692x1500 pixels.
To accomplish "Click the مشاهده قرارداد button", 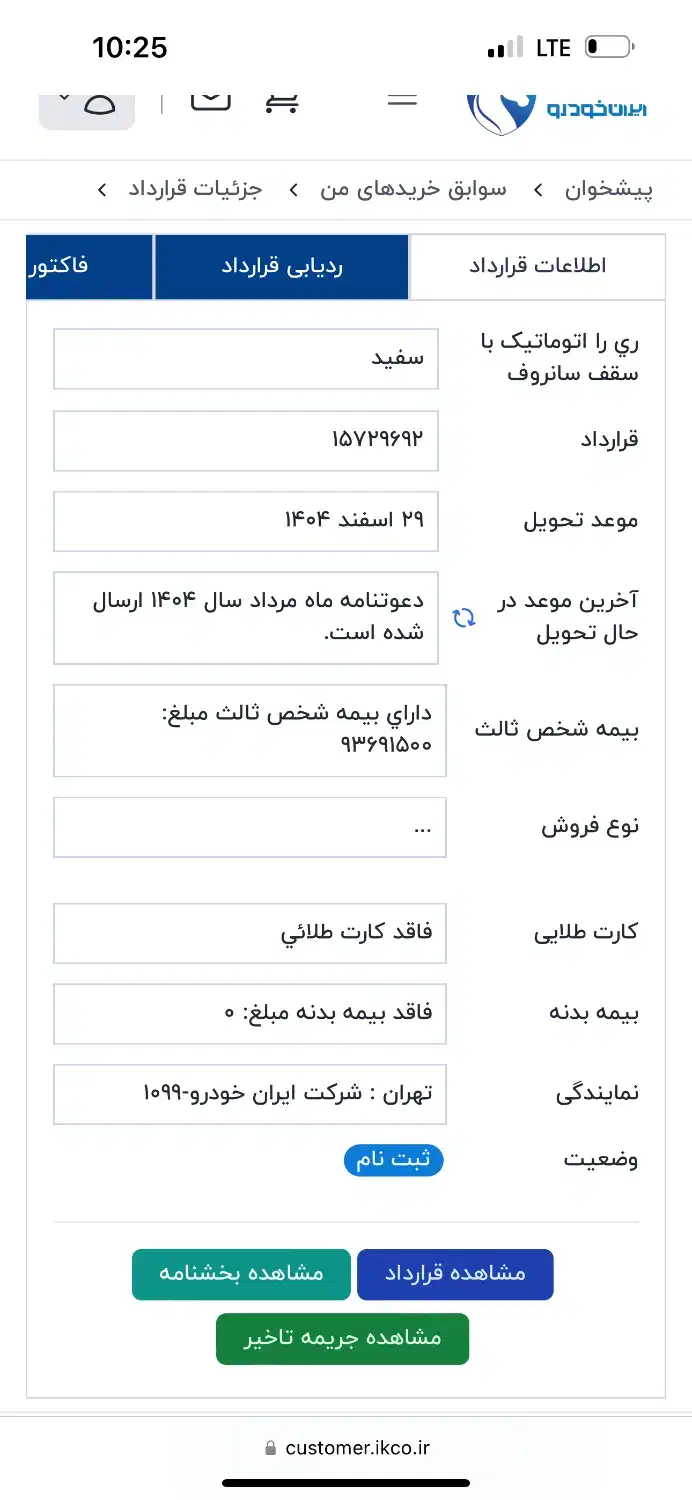I will [455, 1274].
